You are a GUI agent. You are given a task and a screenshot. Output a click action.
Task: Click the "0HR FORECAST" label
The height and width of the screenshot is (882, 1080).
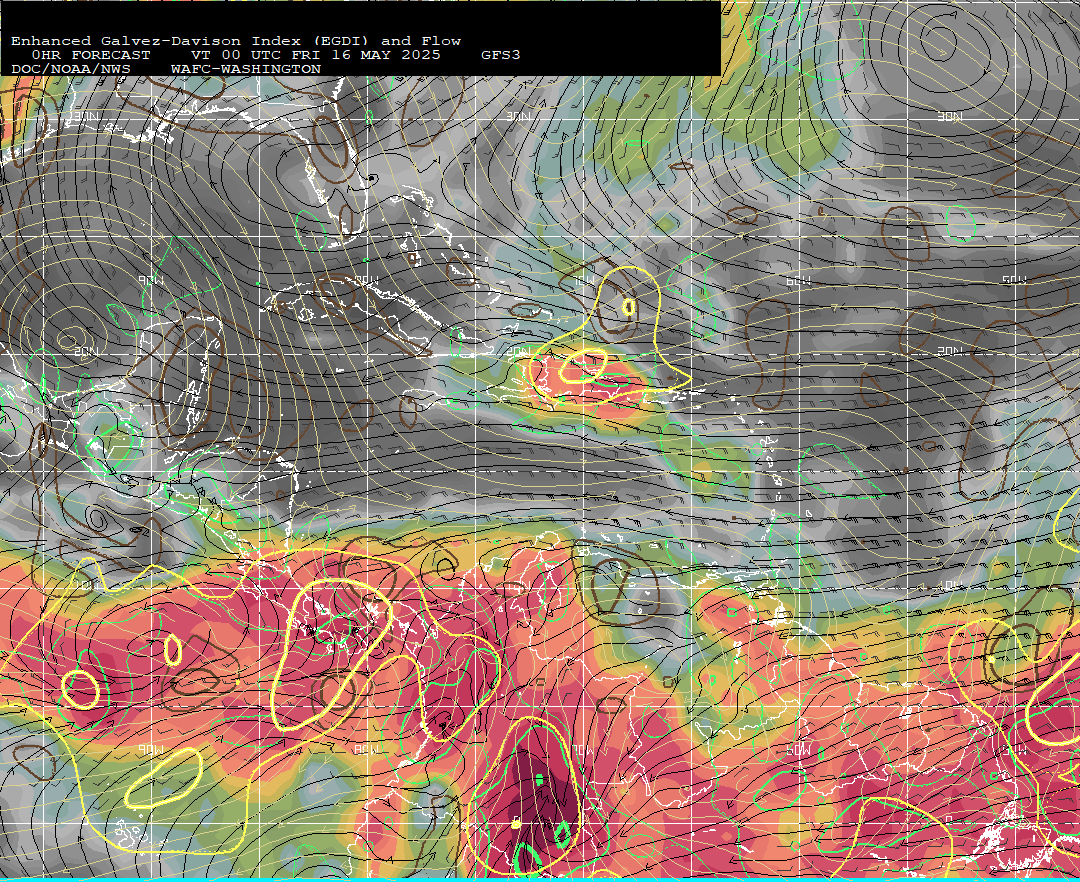tap(91, 55)
